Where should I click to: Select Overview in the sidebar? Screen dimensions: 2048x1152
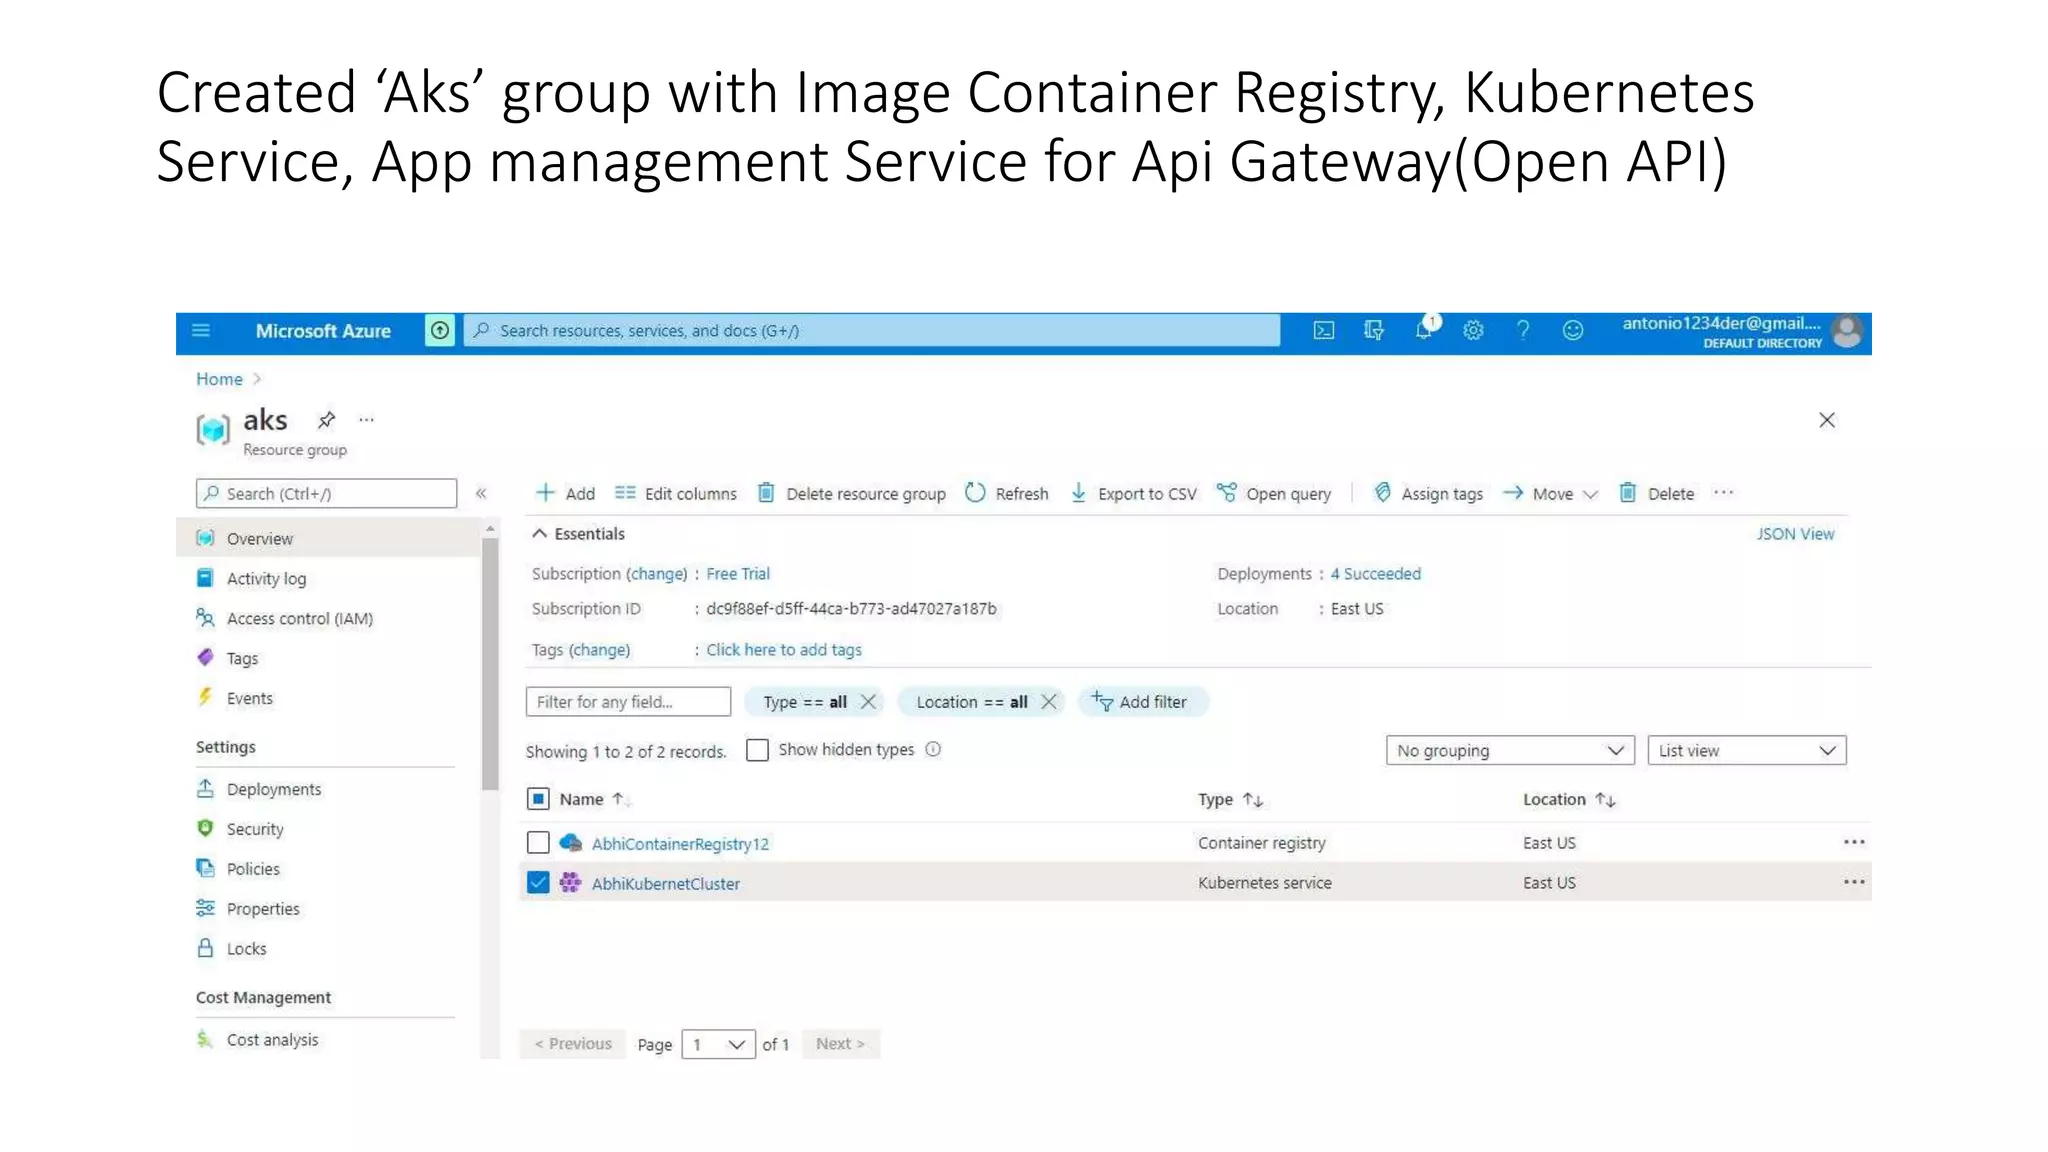tap(328, 538)
